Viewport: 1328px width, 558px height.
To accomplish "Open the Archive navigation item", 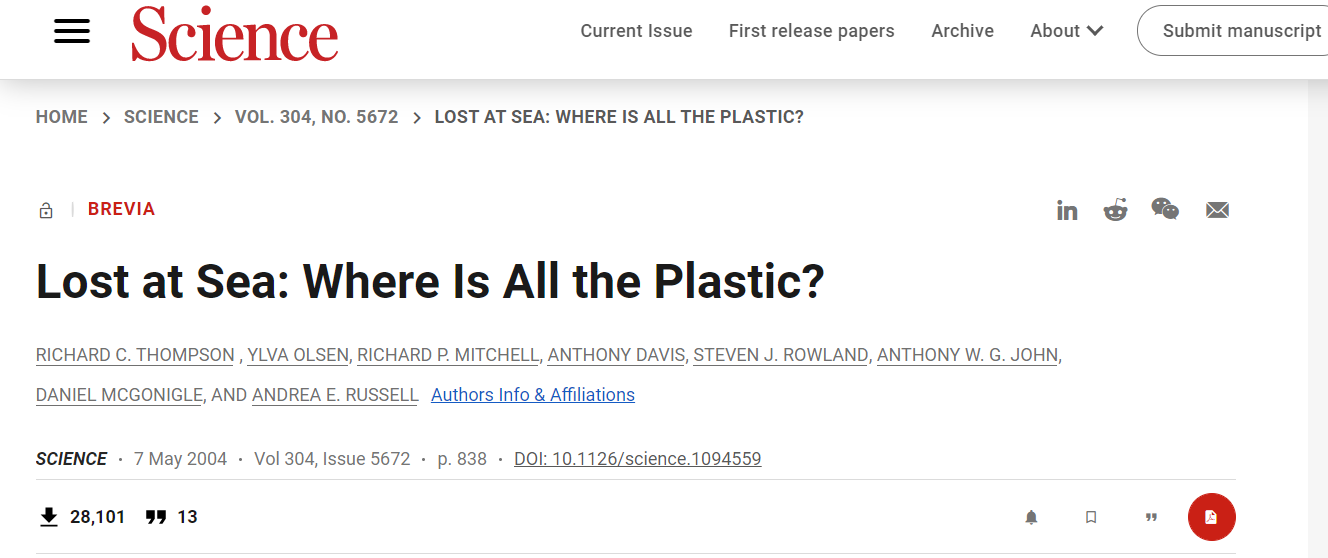I will coord(962,31).
